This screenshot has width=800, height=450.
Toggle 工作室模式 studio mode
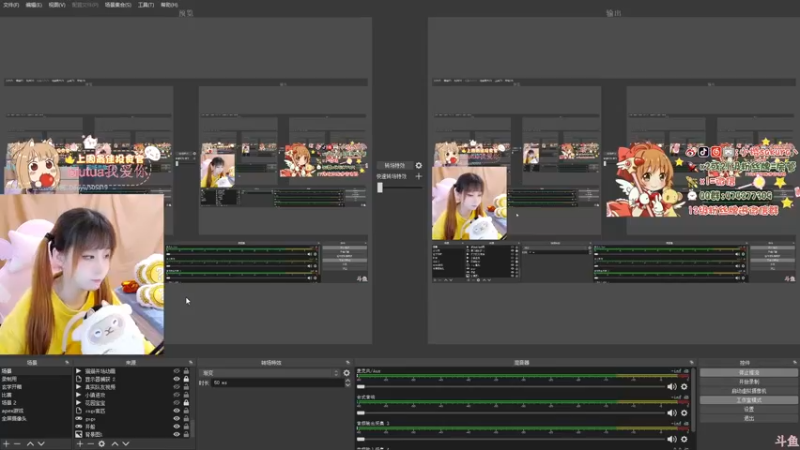pos(748,400)
